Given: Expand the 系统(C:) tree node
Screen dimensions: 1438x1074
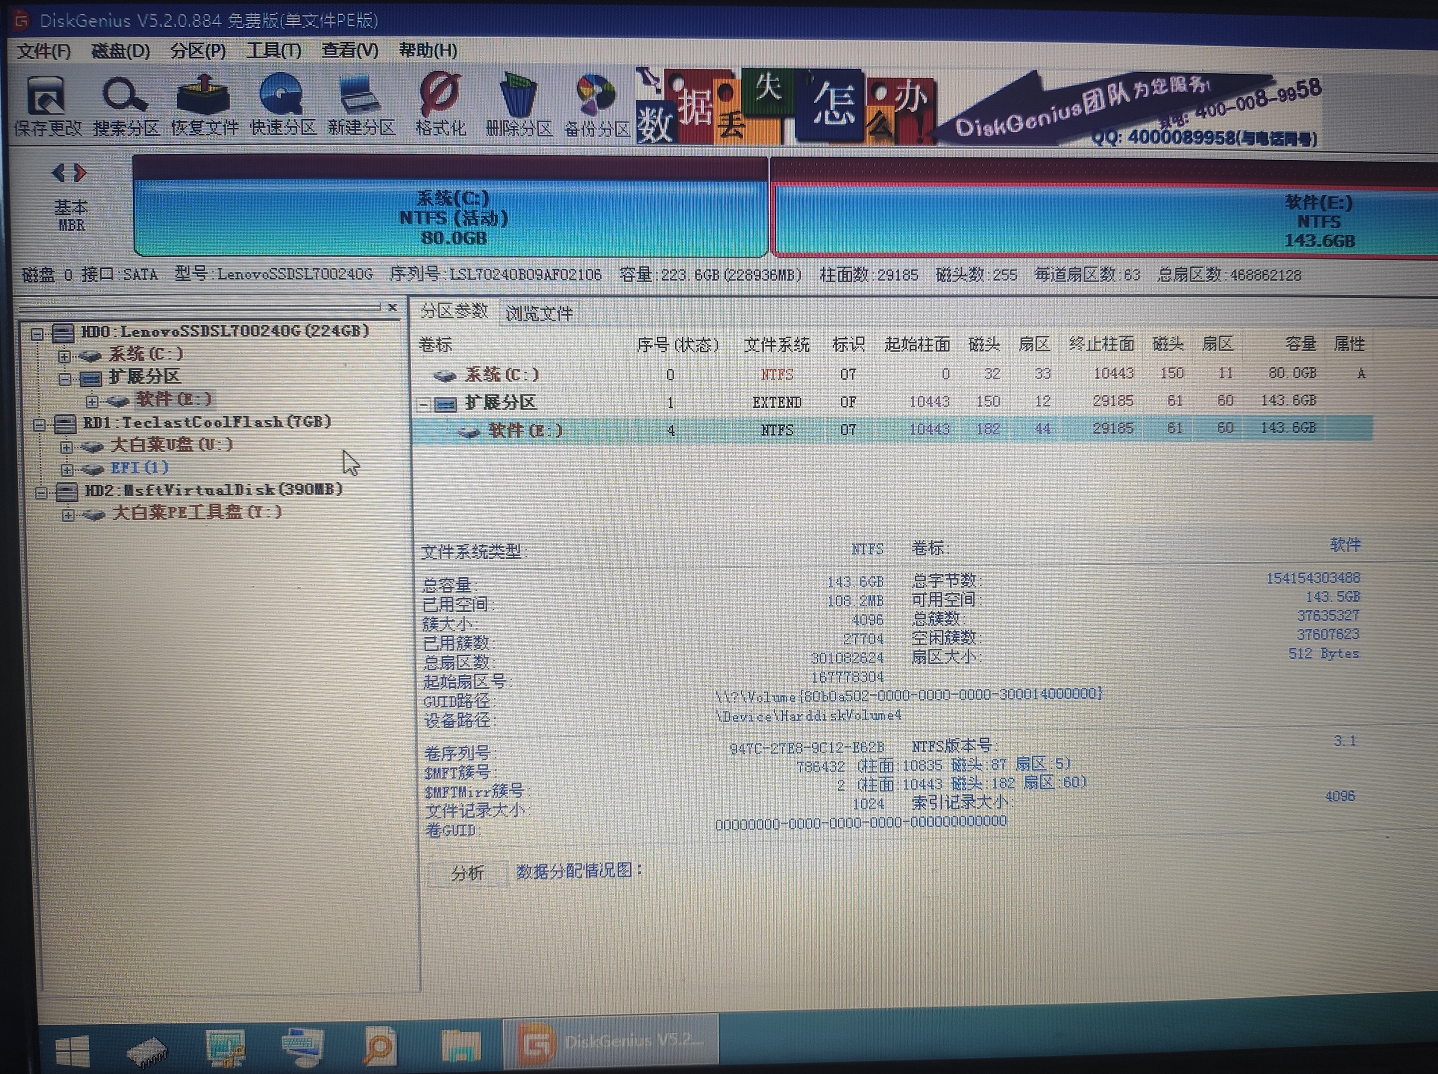Looking at the screenshot, I should point(64,356).
